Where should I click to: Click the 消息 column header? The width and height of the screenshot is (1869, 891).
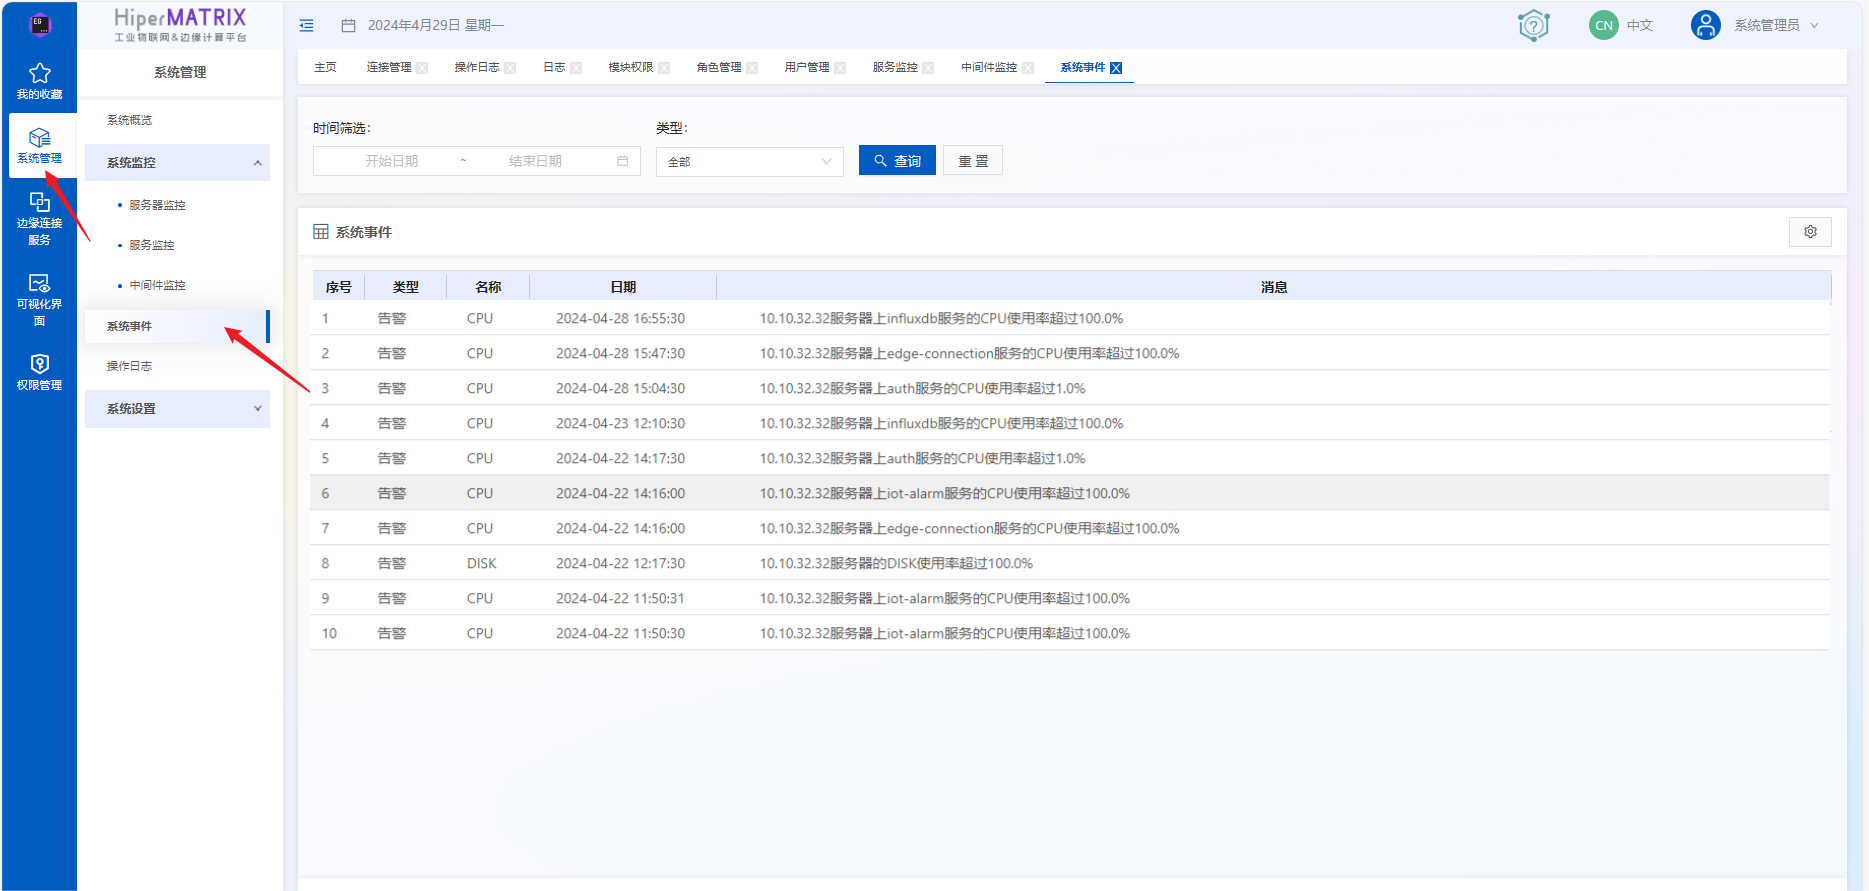click(1274, 287)
